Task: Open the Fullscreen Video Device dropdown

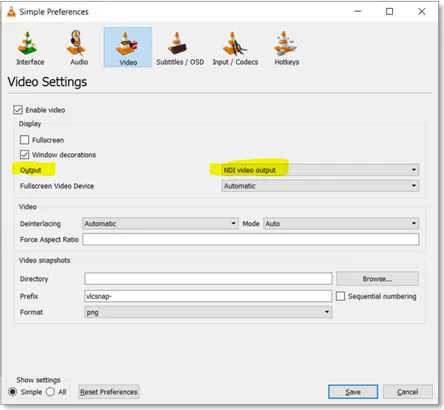Action: 320,186
